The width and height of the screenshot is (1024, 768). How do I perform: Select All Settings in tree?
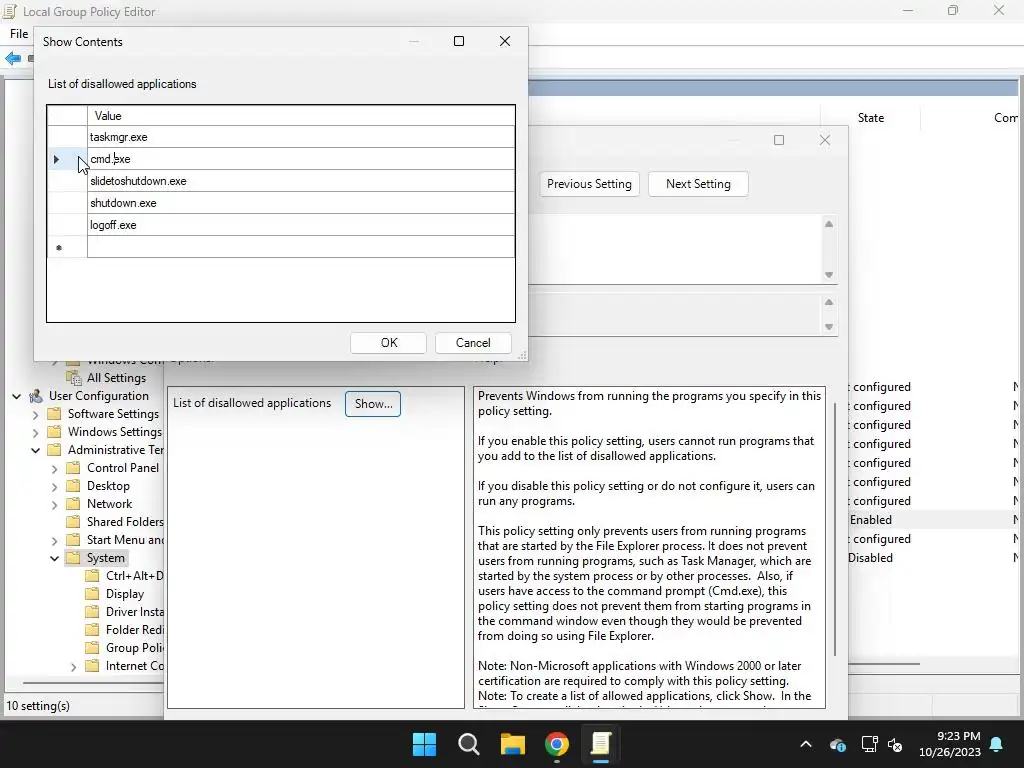click(116, 378)
